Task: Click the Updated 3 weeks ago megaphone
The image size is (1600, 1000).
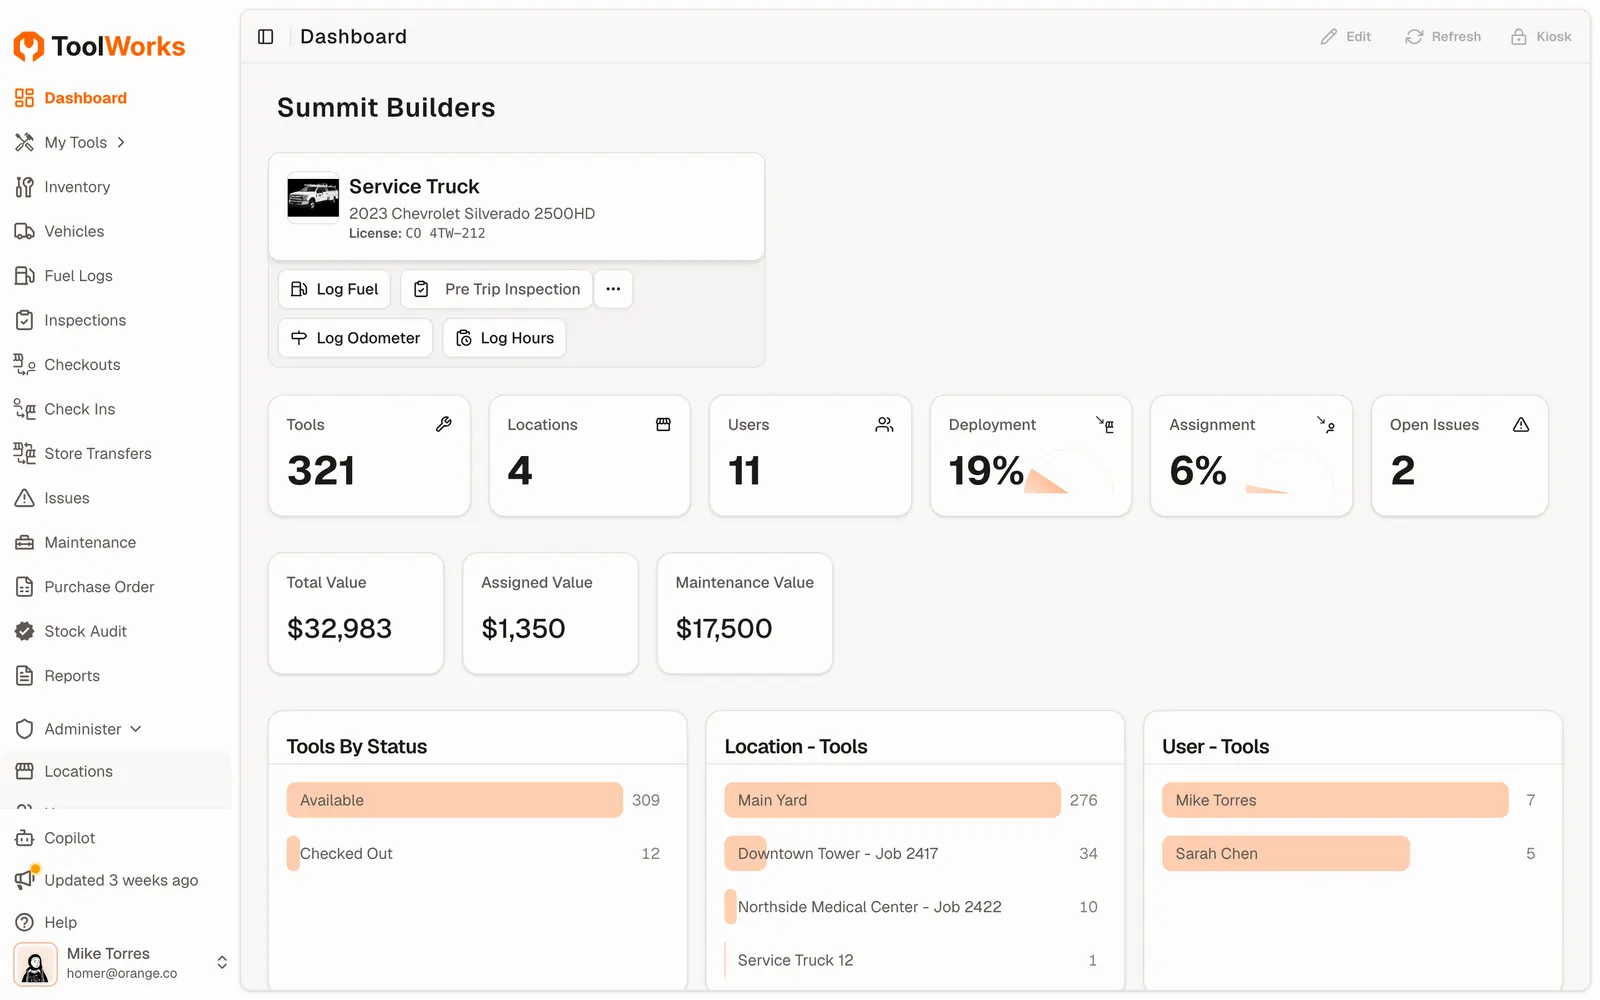Action: click(x=25, y=879)
